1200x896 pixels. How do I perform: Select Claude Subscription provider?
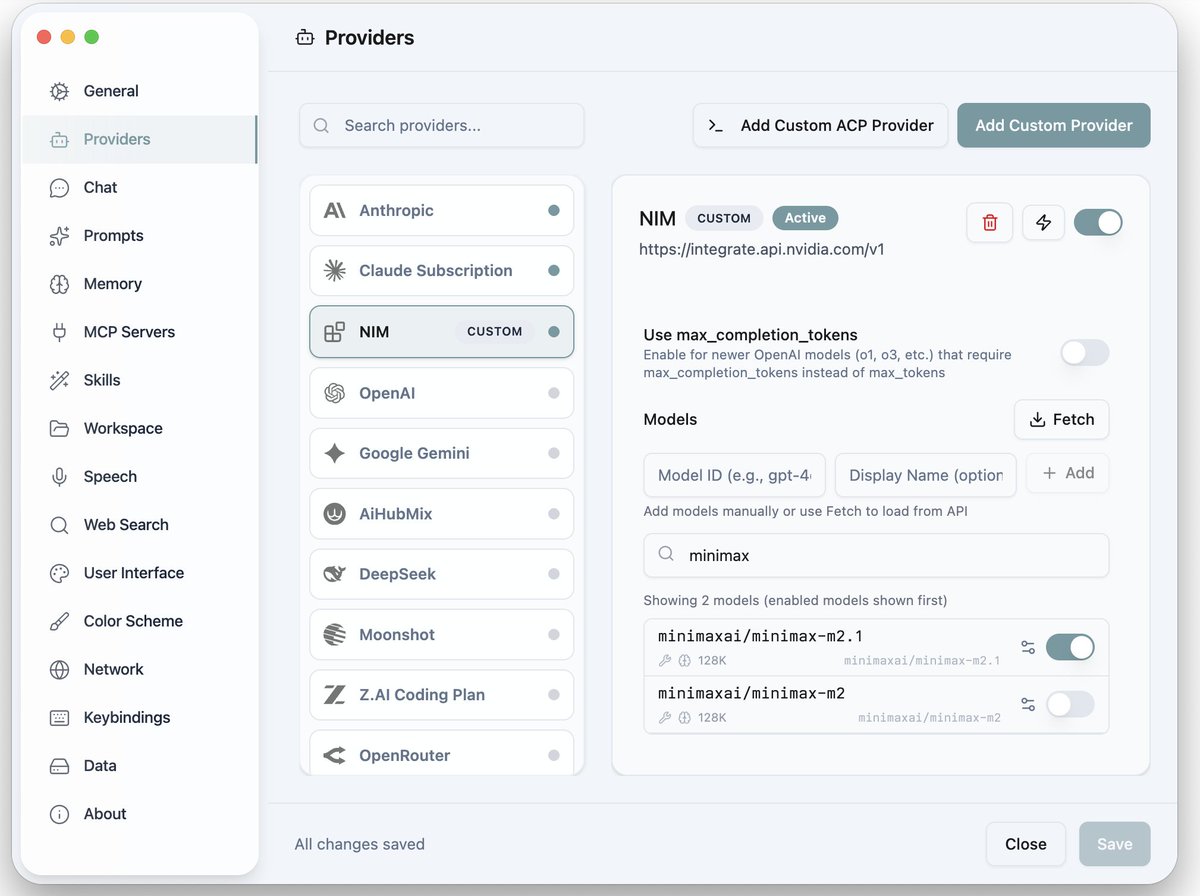pyautogui.click(x=441, y=271)
